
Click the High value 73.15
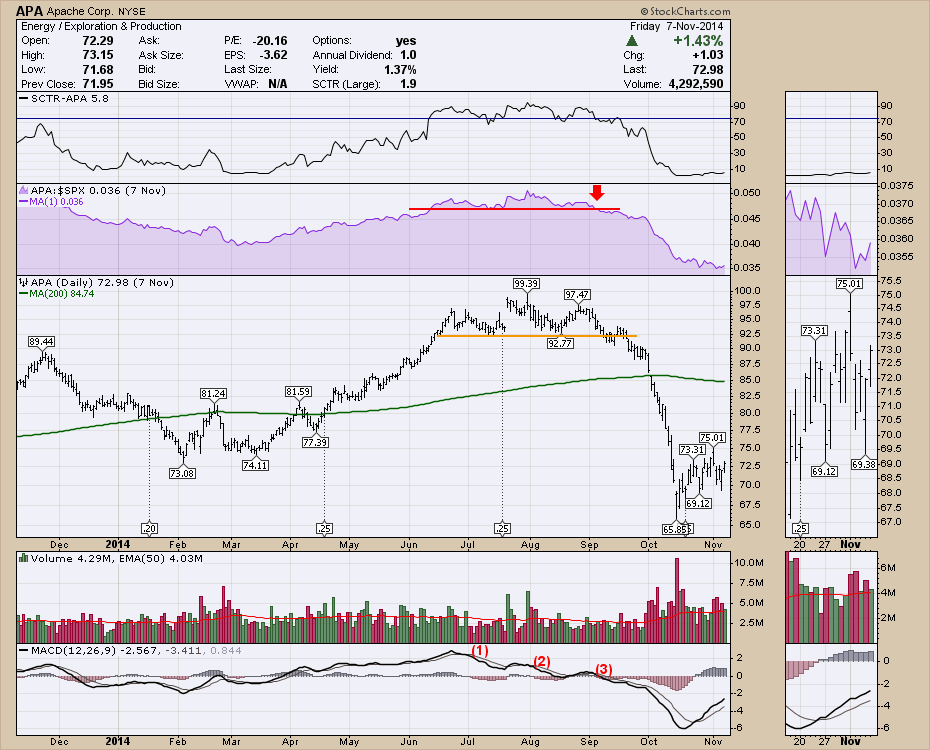(x=98, y=55)
